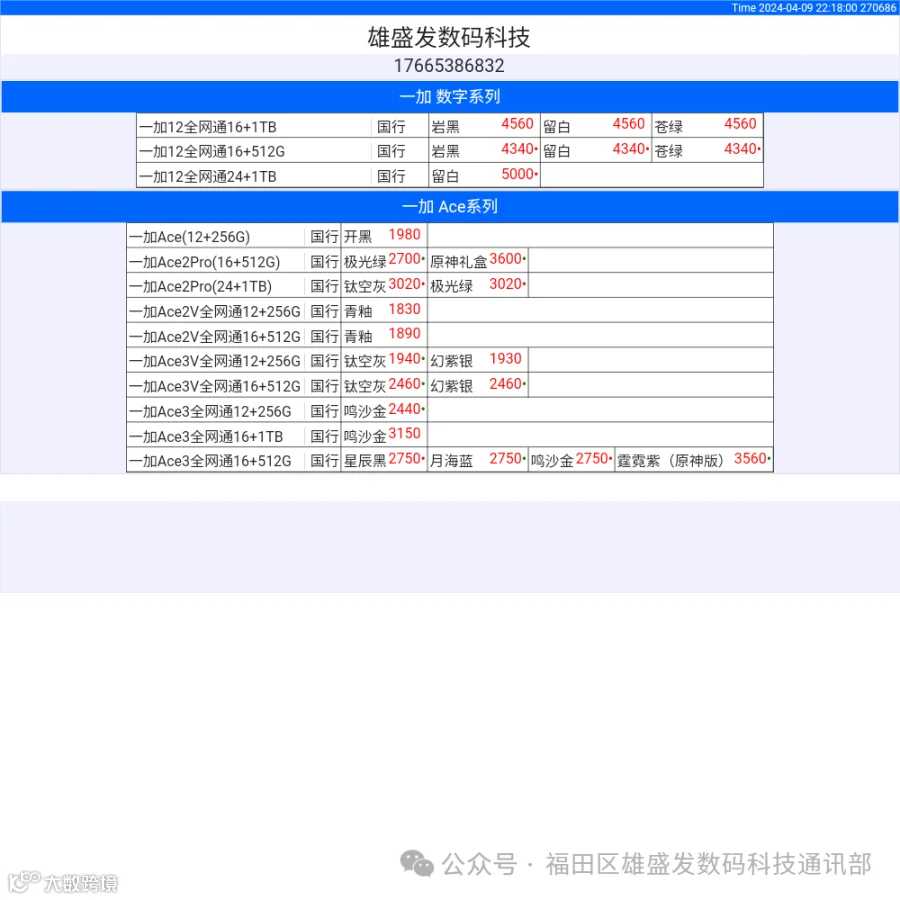
Task: Click 幻紫银 label in Ace3V 12+256G row
Action: 452,362
